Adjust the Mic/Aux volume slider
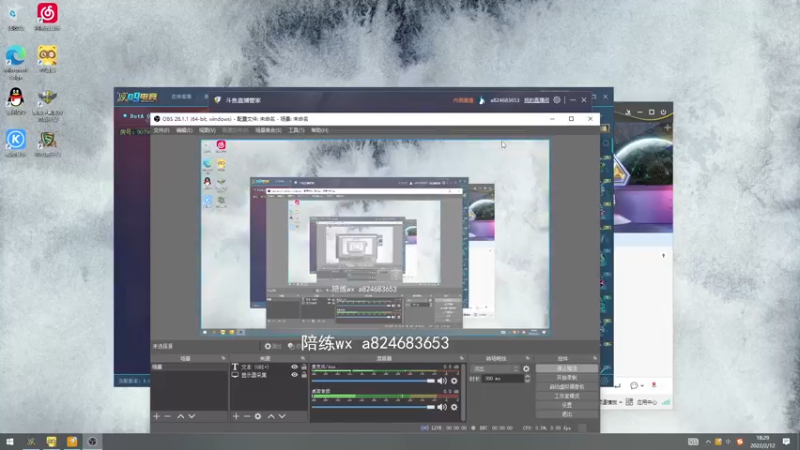Image resolution: width=800 pixels, height=450 pixels. click(x=373, y=381)
